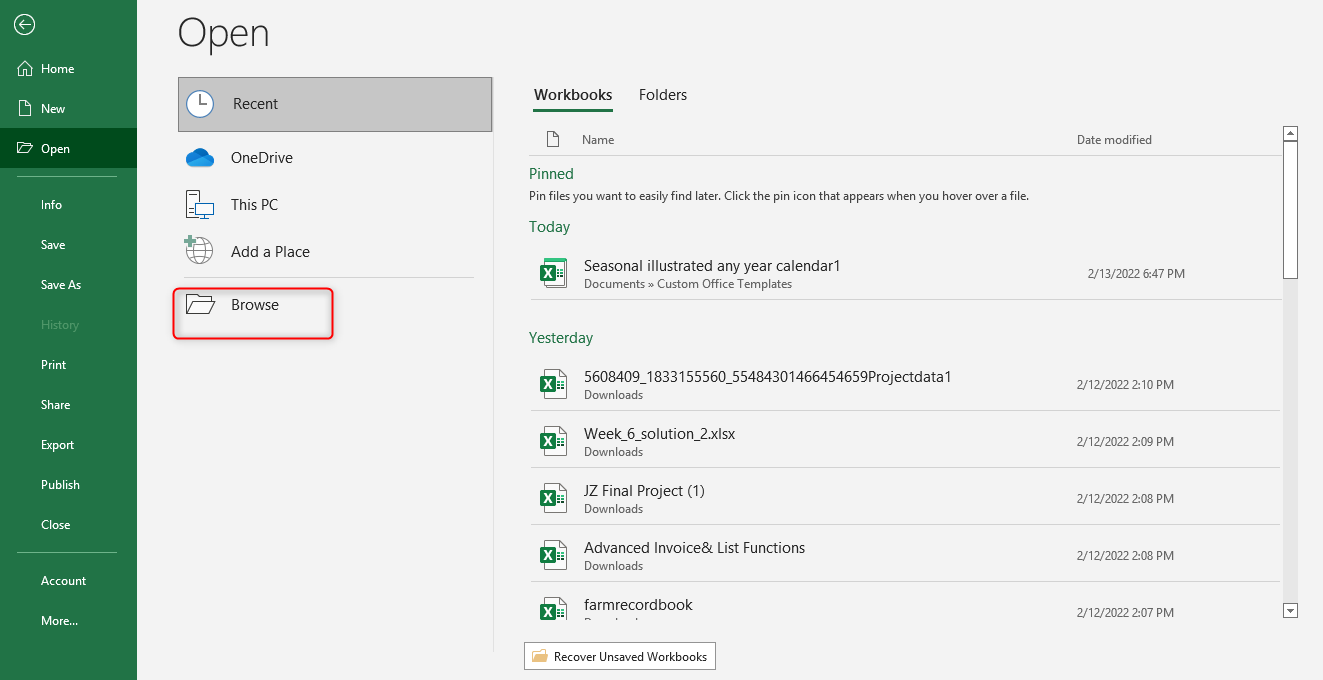
Task: Open Seasonal illustrated any year calendar1 file
Action: (x=712, y=266)
